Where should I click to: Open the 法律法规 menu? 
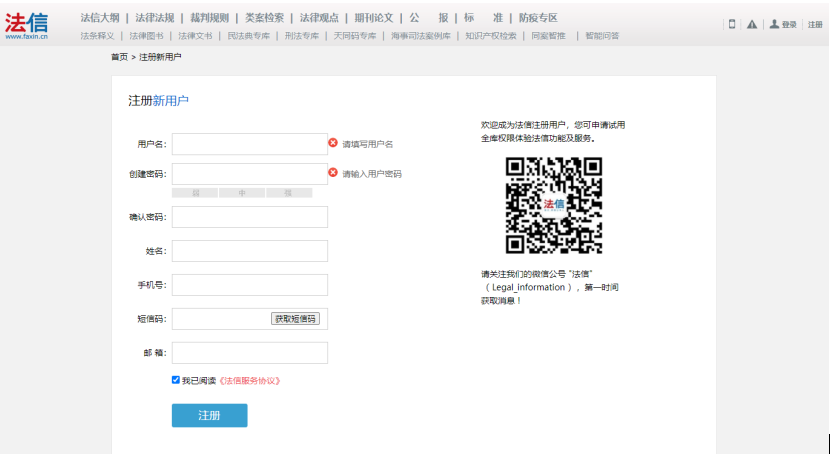click(x=155, y=18)
